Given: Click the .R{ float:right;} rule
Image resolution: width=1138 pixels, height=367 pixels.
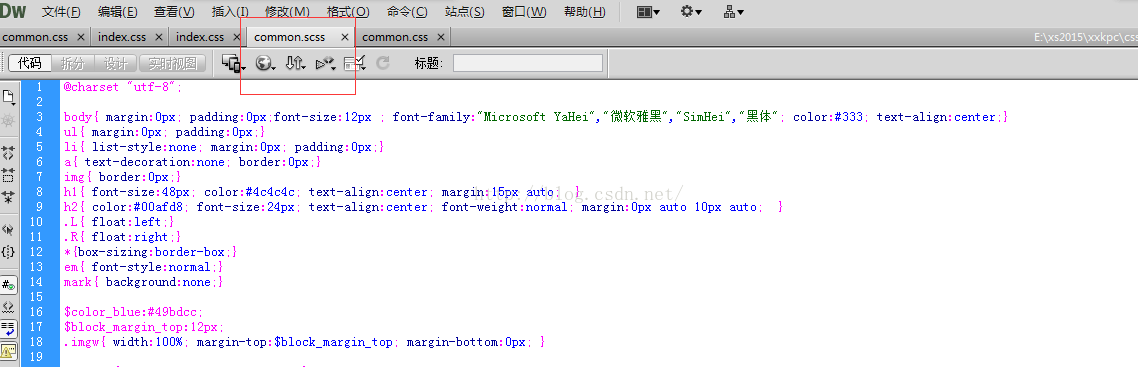Looking at the screenshot, I should (123, 236).
